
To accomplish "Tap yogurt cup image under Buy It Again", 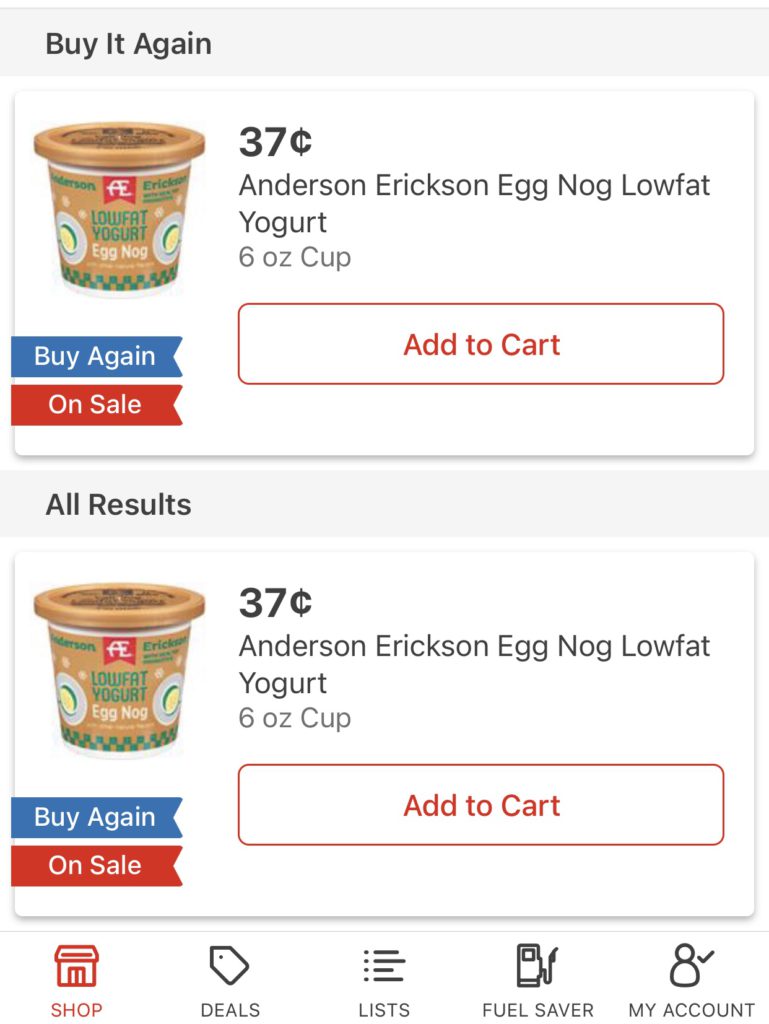I will click(x=119, y=209).
